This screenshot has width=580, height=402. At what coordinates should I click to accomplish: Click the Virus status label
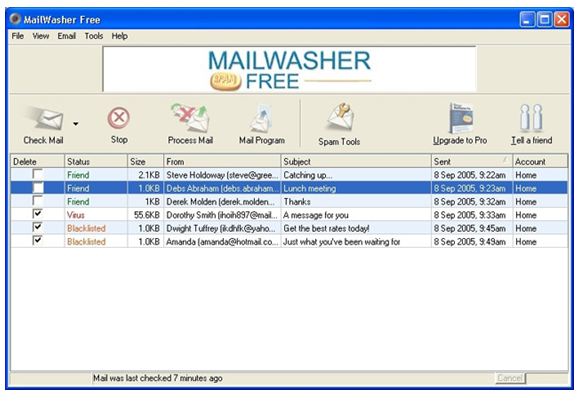(76, 215)
